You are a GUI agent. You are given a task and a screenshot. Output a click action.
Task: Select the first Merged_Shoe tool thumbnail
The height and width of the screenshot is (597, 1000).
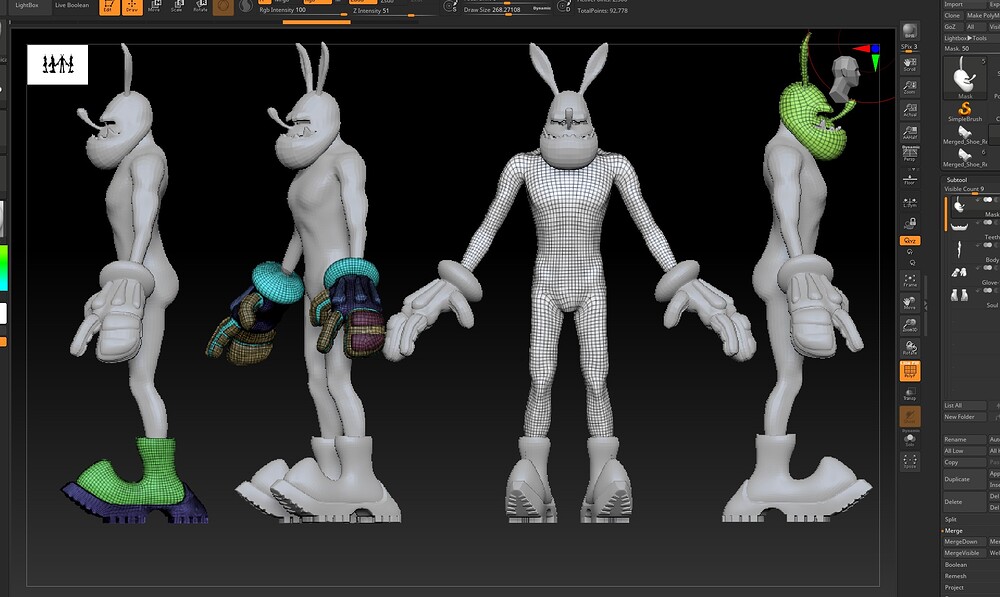coord(965,135)
